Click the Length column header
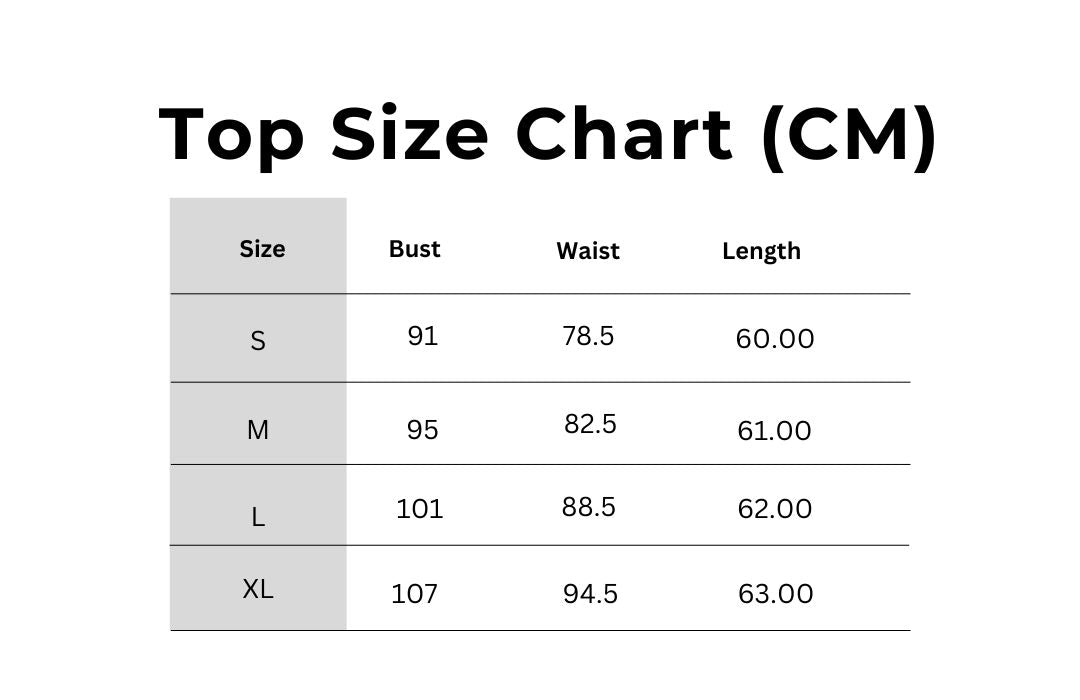Image resolution: width=1080 pixels, height=700 pixels. point(761,251)
